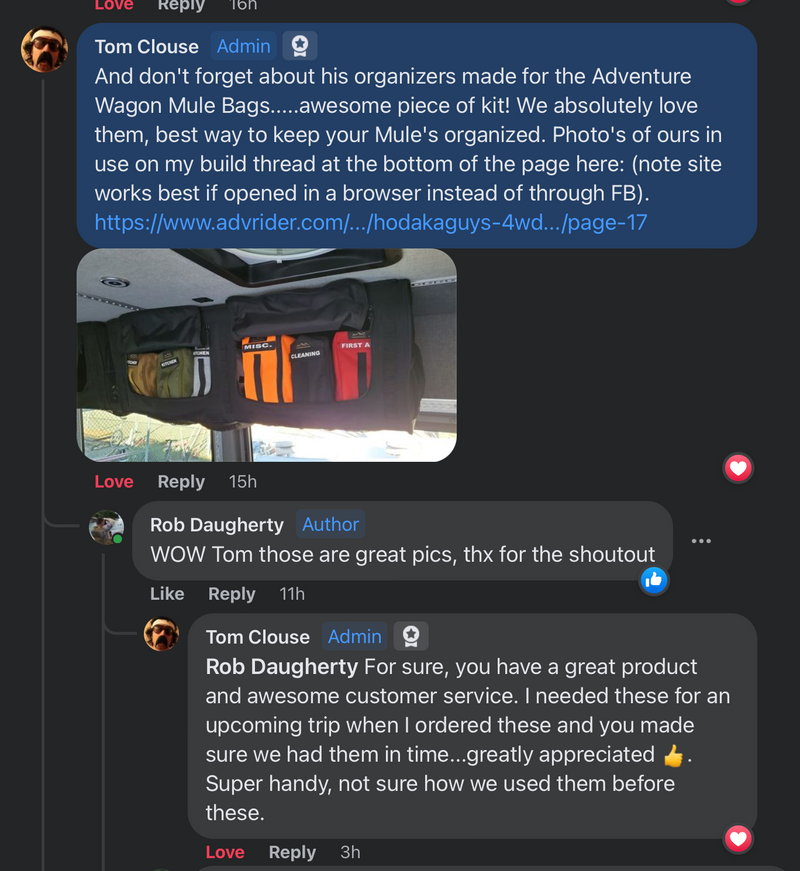
Task: Click the heart reaction under the photo
Action: [x=738, y=468]
